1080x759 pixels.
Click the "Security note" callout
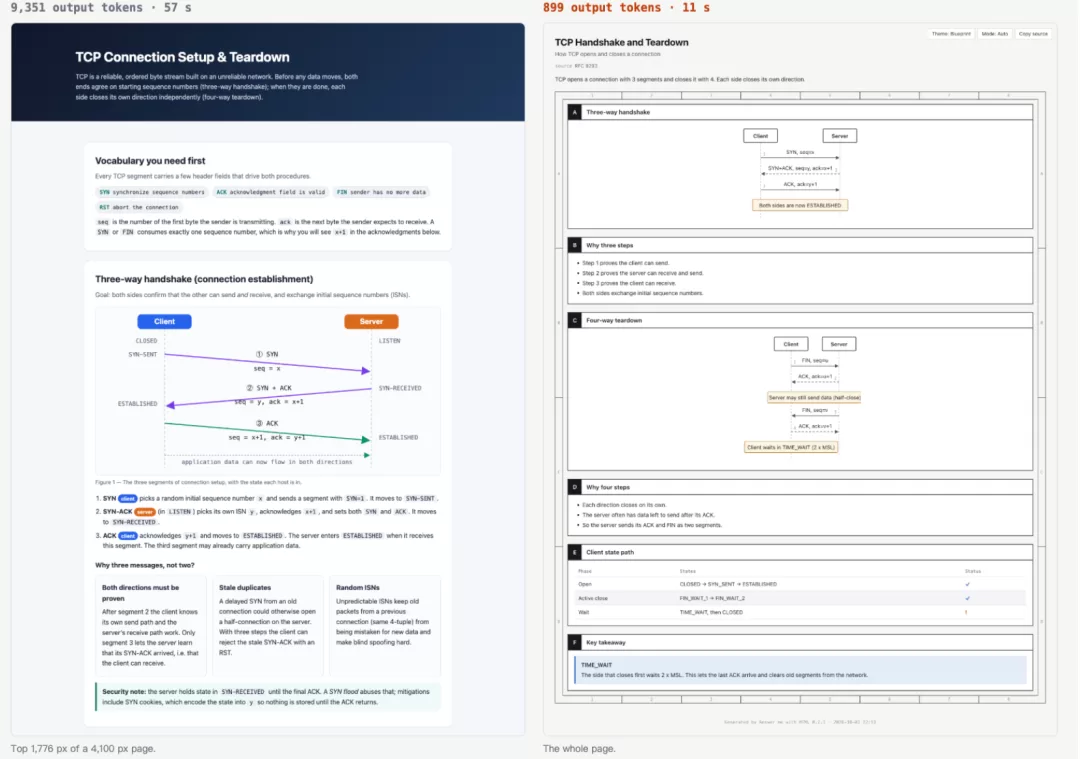pos(269,697)
